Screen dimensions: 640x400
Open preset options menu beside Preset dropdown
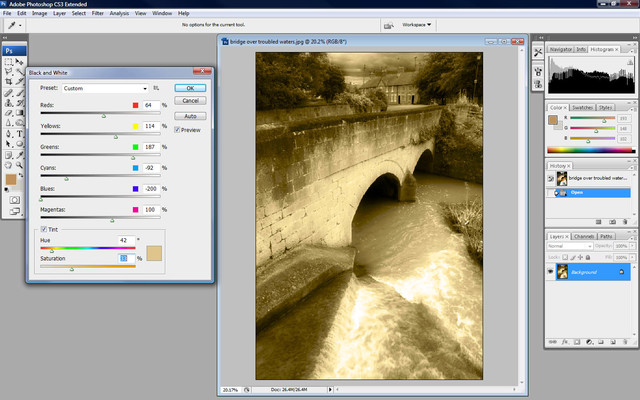click(x=156, y=88)
